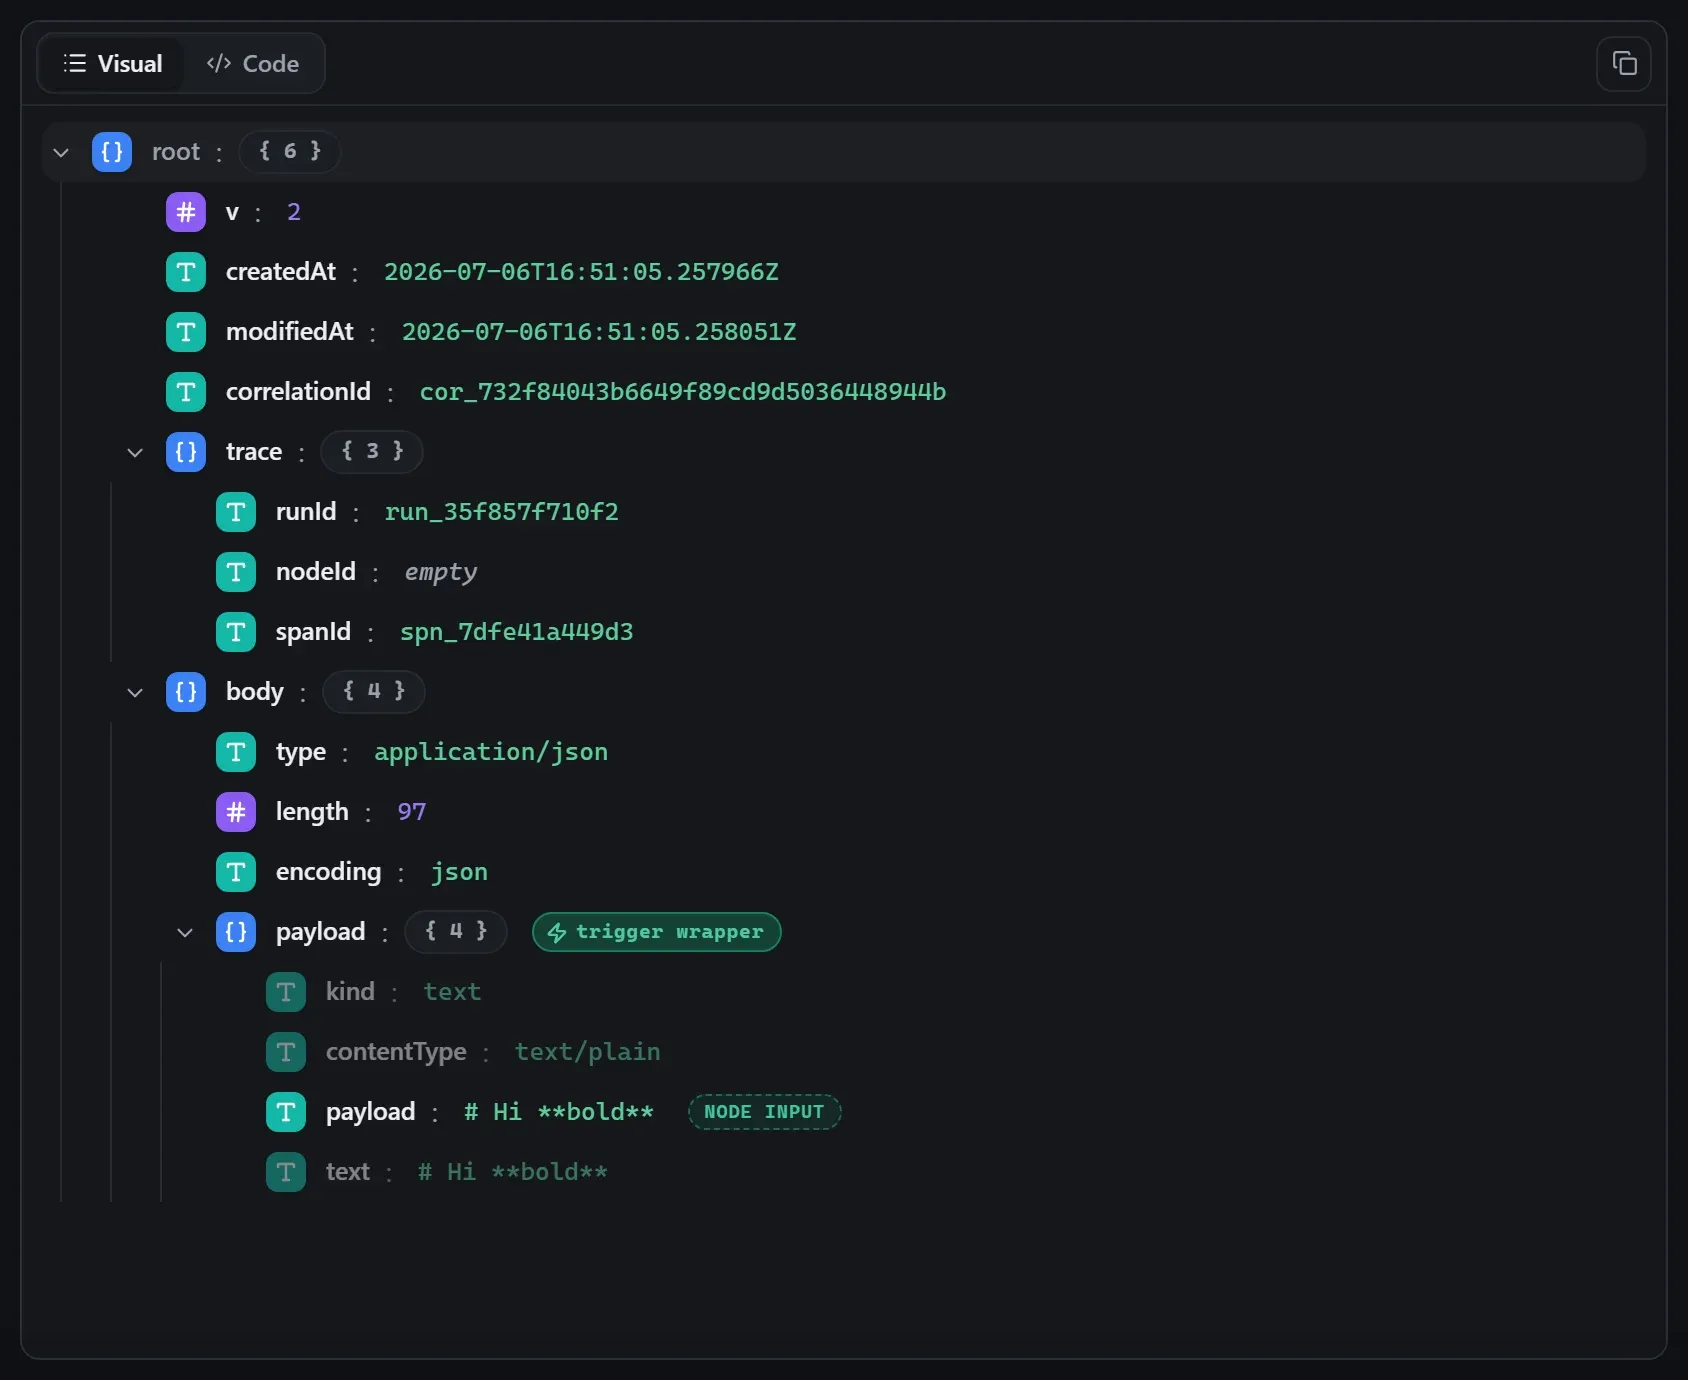The width and height of the screenshot is (1688, 1380).
Task: Select the createdAt value 2026-07-06T16:51:05.257966Z
Action: coord(581,272)
